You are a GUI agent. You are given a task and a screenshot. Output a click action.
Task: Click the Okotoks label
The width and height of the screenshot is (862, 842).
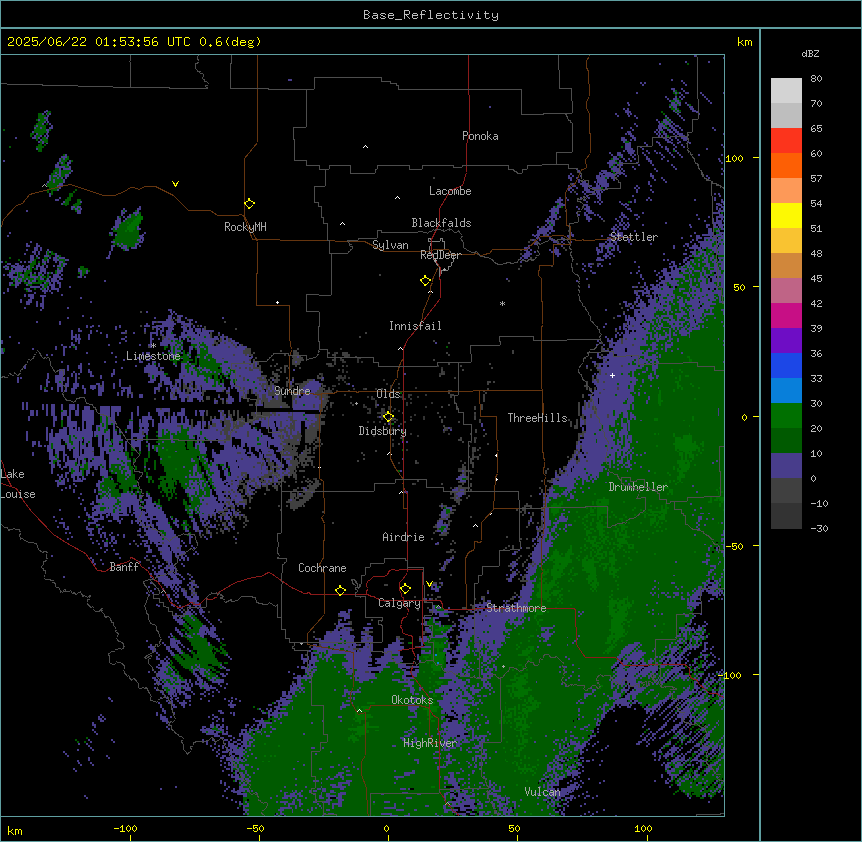coord(412,700)
